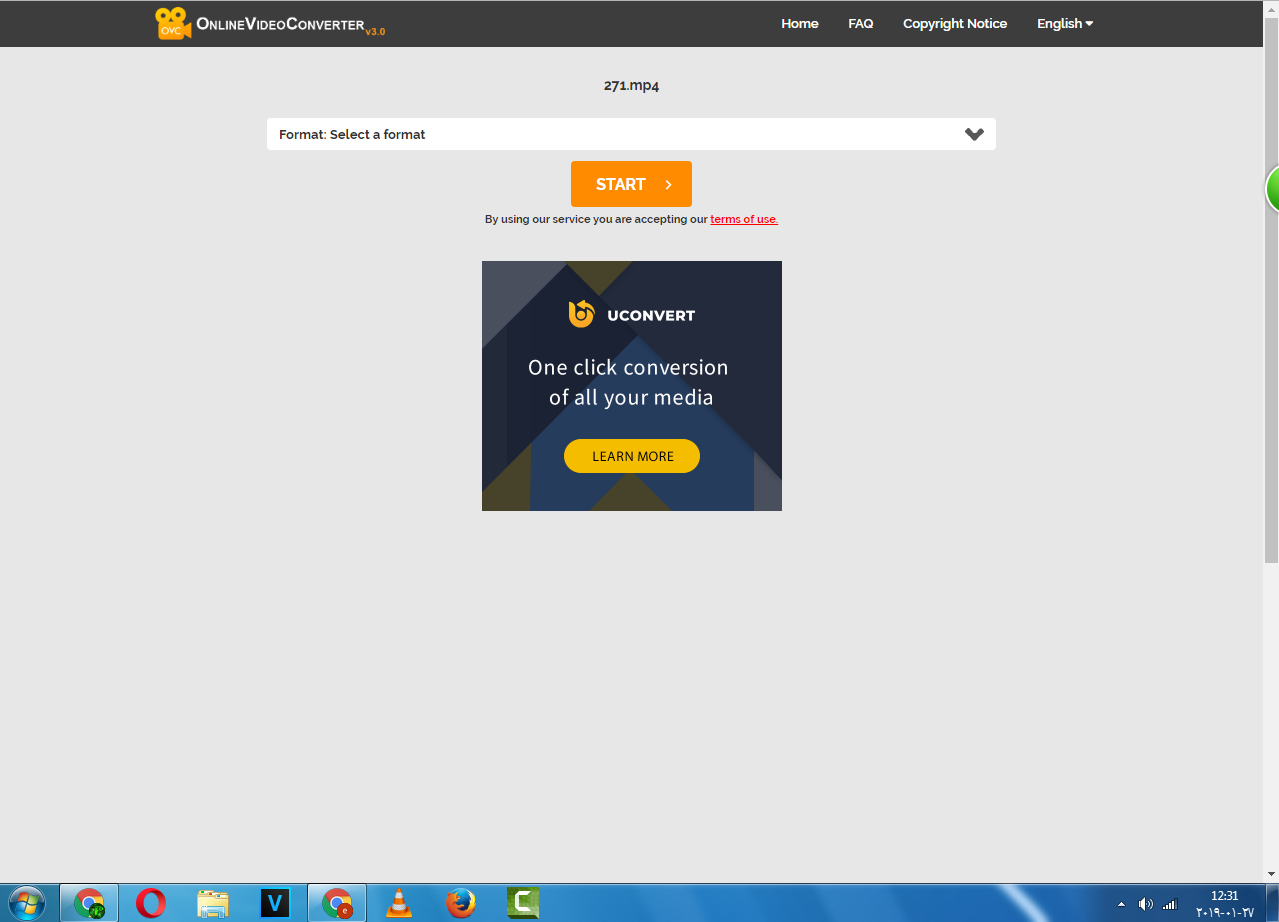Open the taskbar clock showing 12:31

[x=1225, y=904]
